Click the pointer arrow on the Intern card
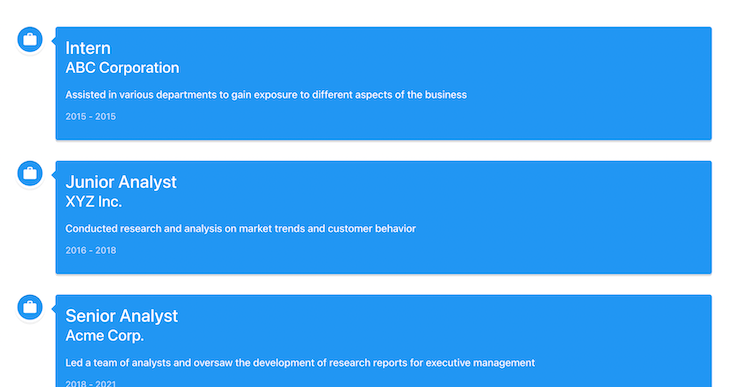The image size is (730, 387). coord(54,41)
